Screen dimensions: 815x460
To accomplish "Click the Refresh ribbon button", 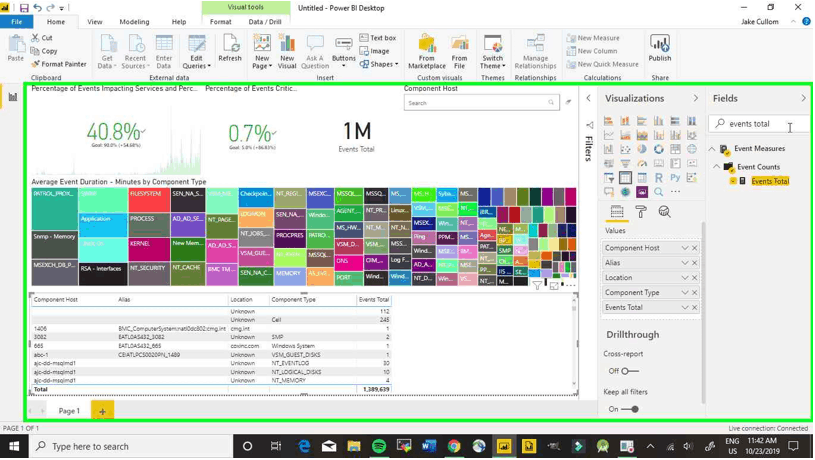I will pyautogui.click(x=230, y=48).
